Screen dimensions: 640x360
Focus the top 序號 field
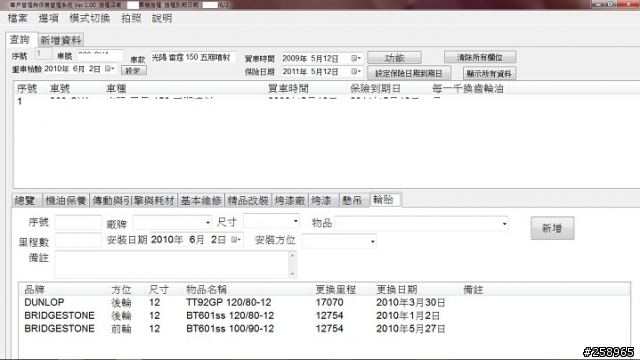pos(43,54)
